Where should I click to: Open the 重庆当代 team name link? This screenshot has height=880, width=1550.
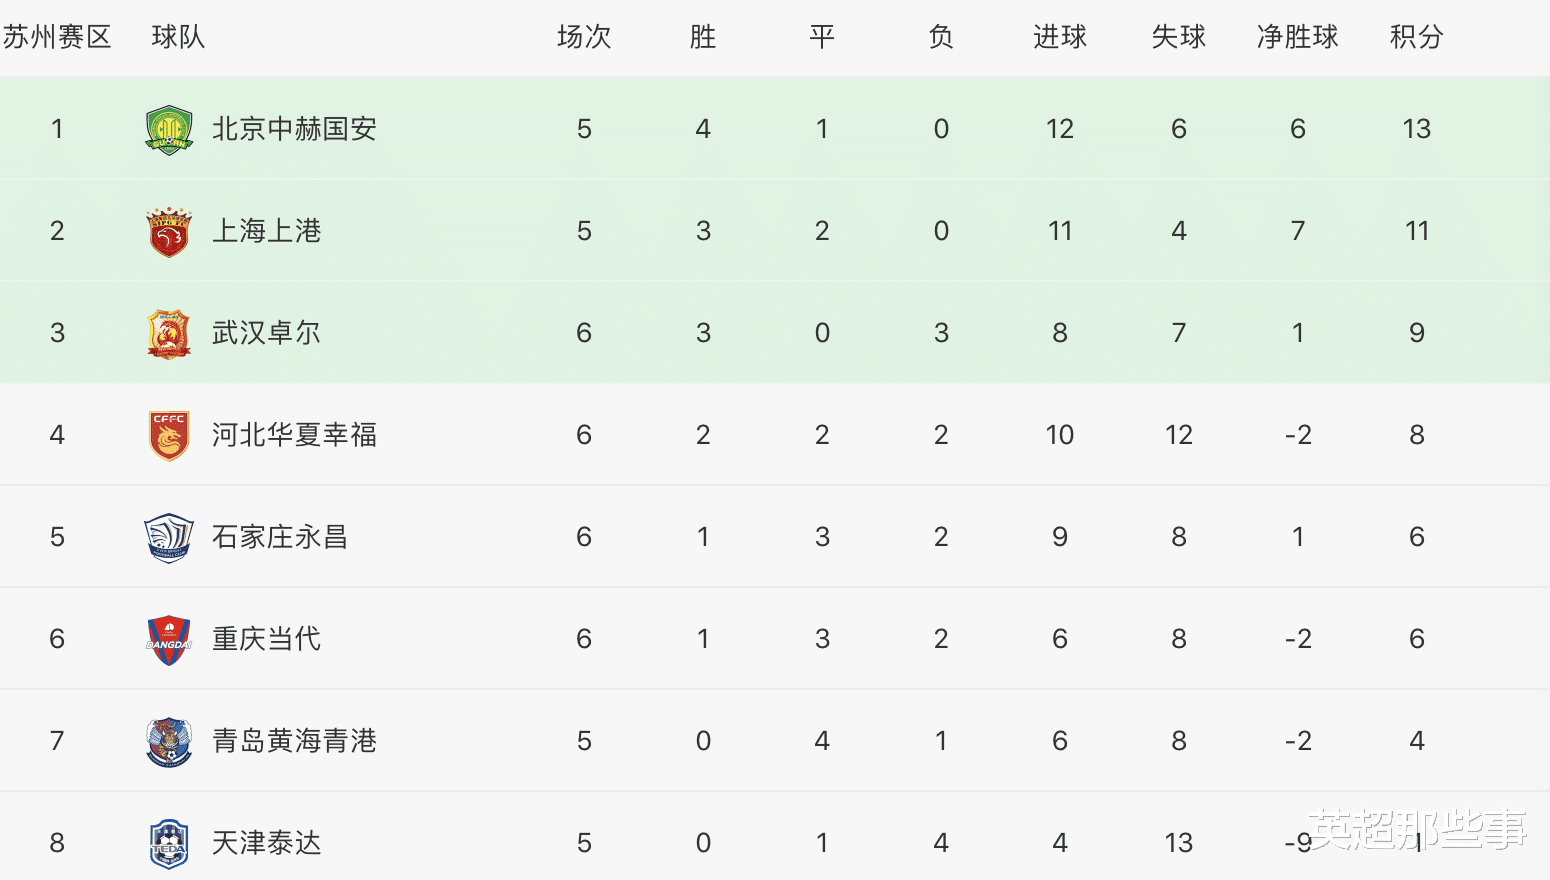click(266, 639)
